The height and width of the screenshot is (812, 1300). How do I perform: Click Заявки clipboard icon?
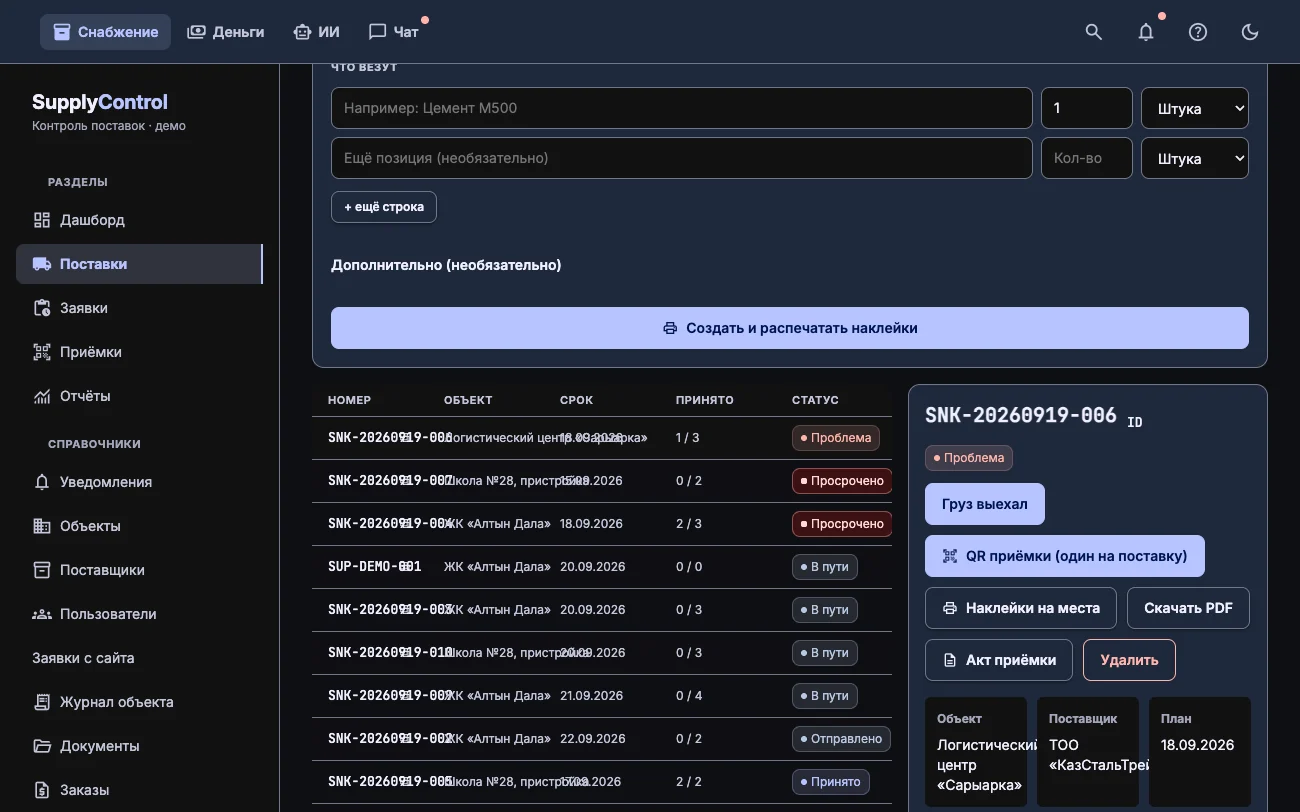click(42, 308)
